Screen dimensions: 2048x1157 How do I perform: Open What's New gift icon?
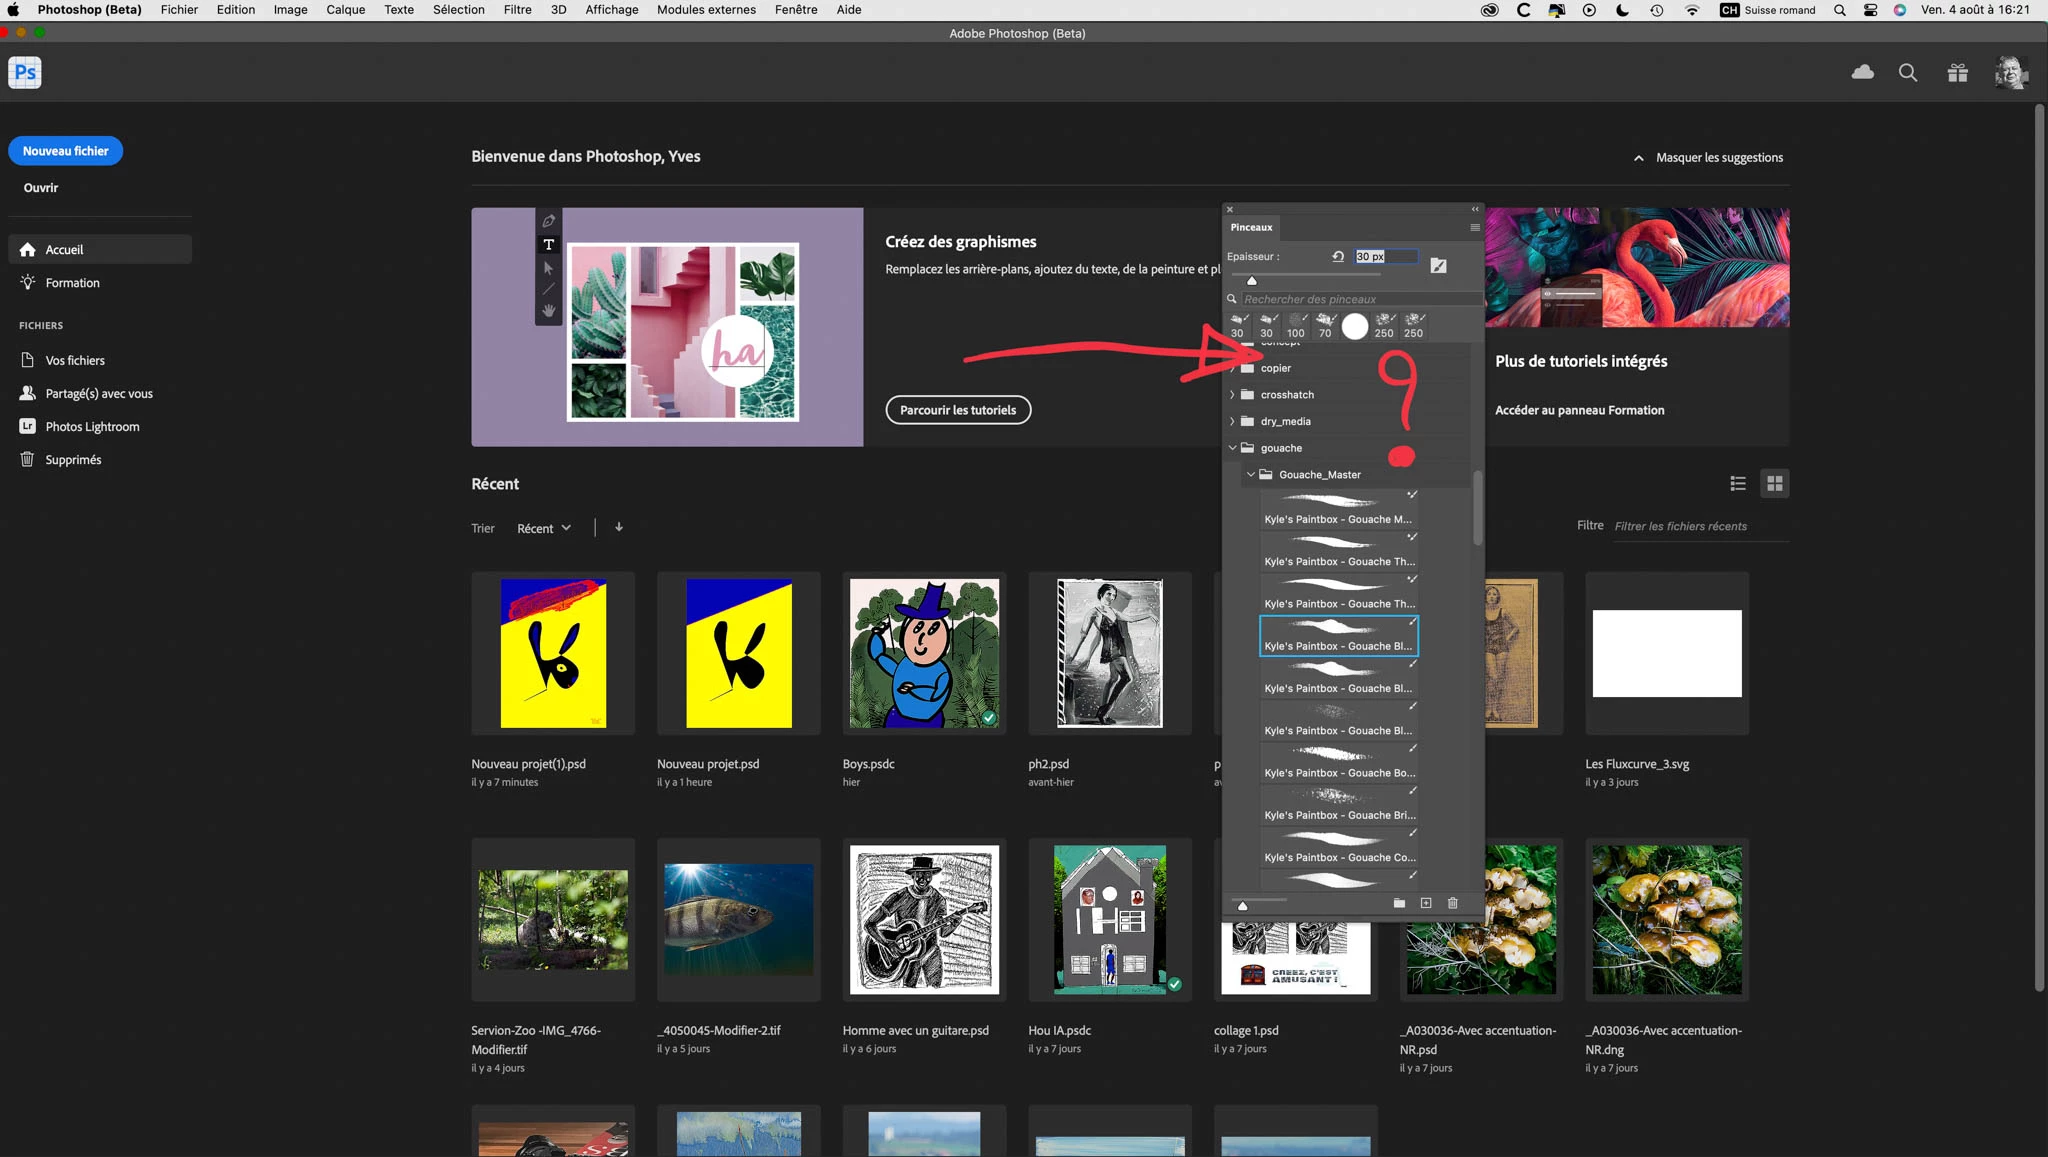[1957, 72]
